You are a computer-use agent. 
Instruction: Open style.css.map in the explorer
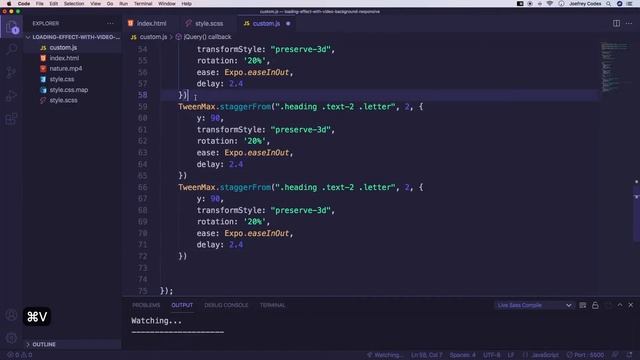coord(69,90)
